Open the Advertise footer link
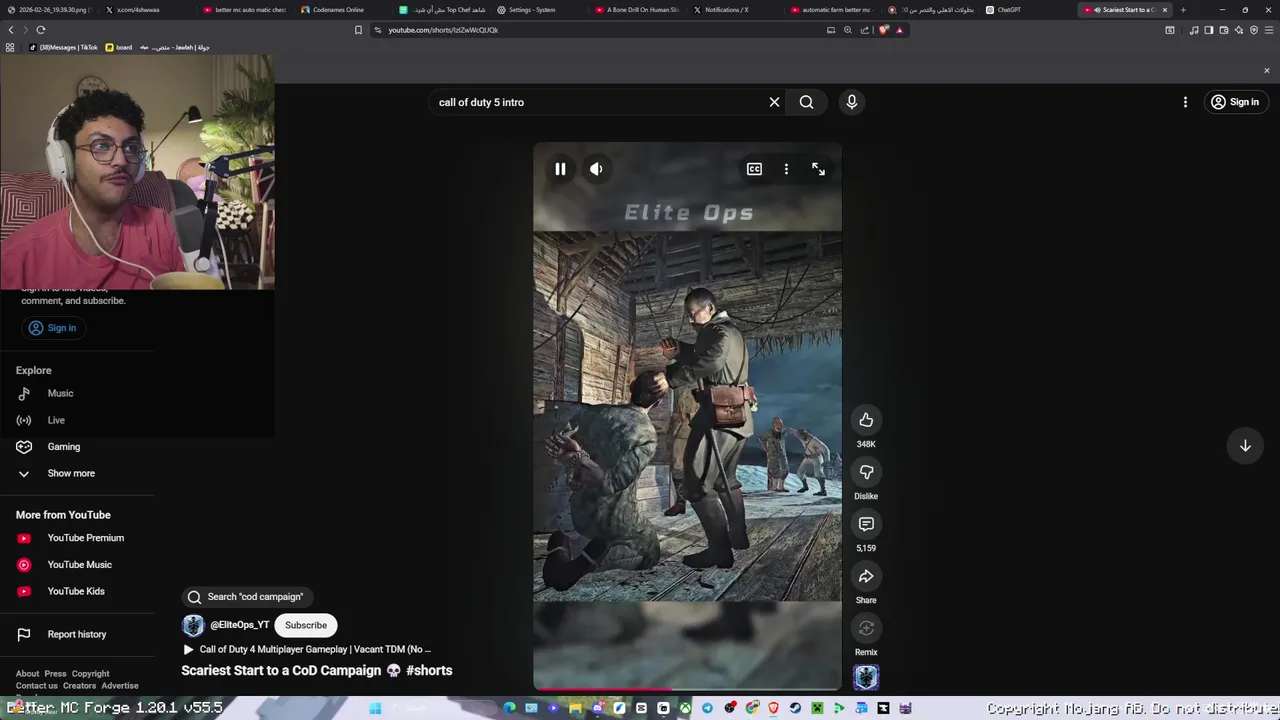 (119, 686)
